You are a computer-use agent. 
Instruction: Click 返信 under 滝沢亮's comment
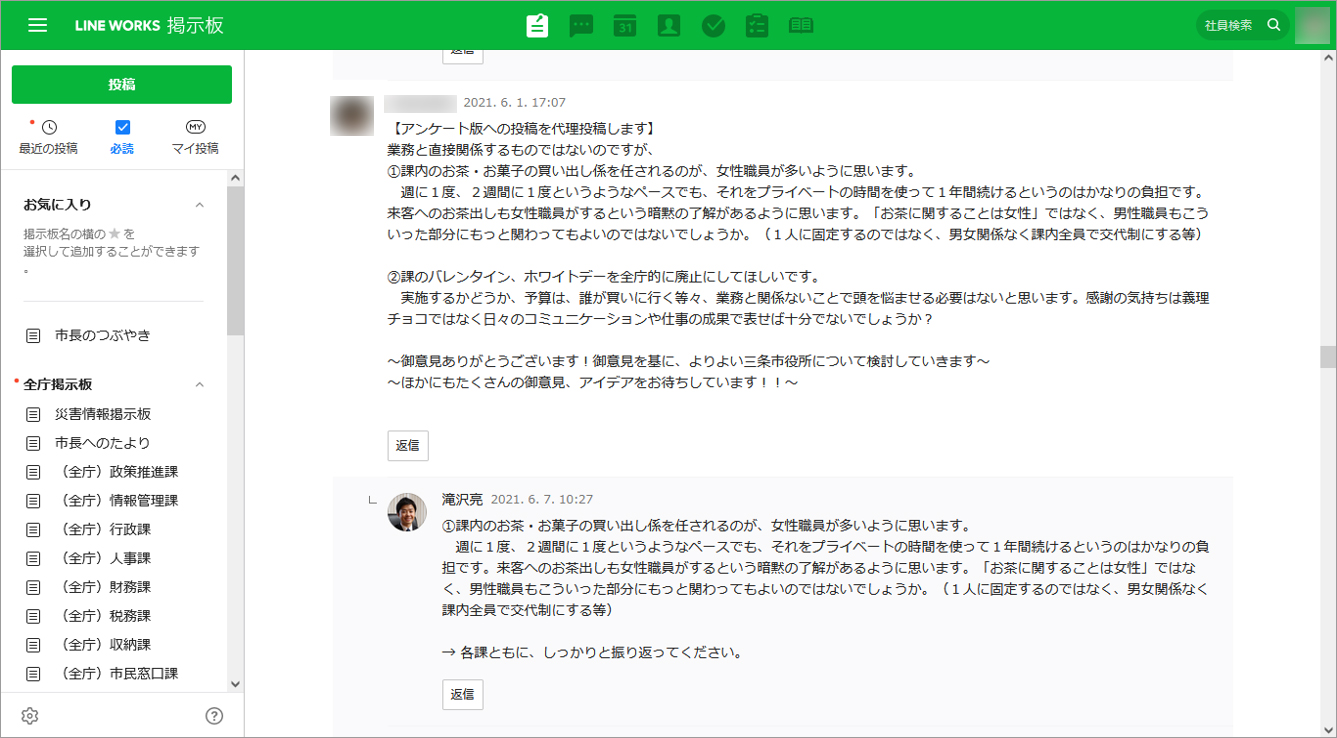click(x=462, y=695)
